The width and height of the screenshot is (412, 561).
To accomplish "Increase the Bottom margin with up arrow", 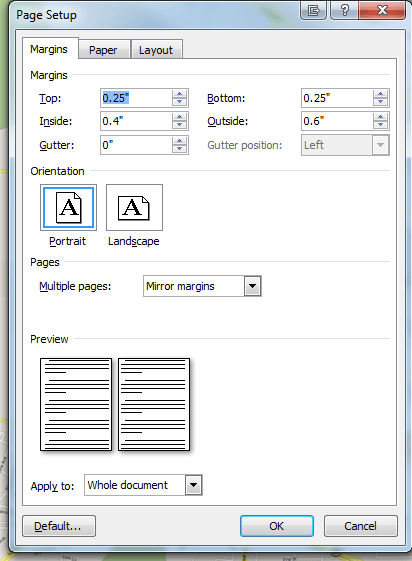I will coord(381,94).
